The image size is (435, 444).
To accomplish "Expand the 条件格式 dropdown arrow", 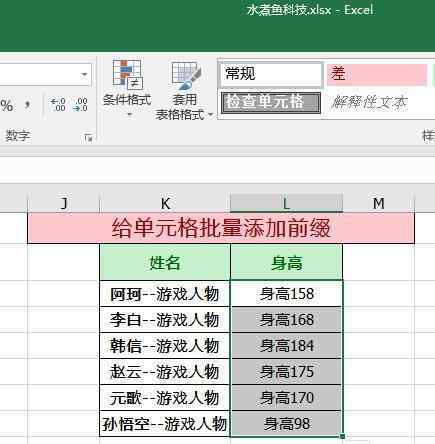I will tap(129, 115).
